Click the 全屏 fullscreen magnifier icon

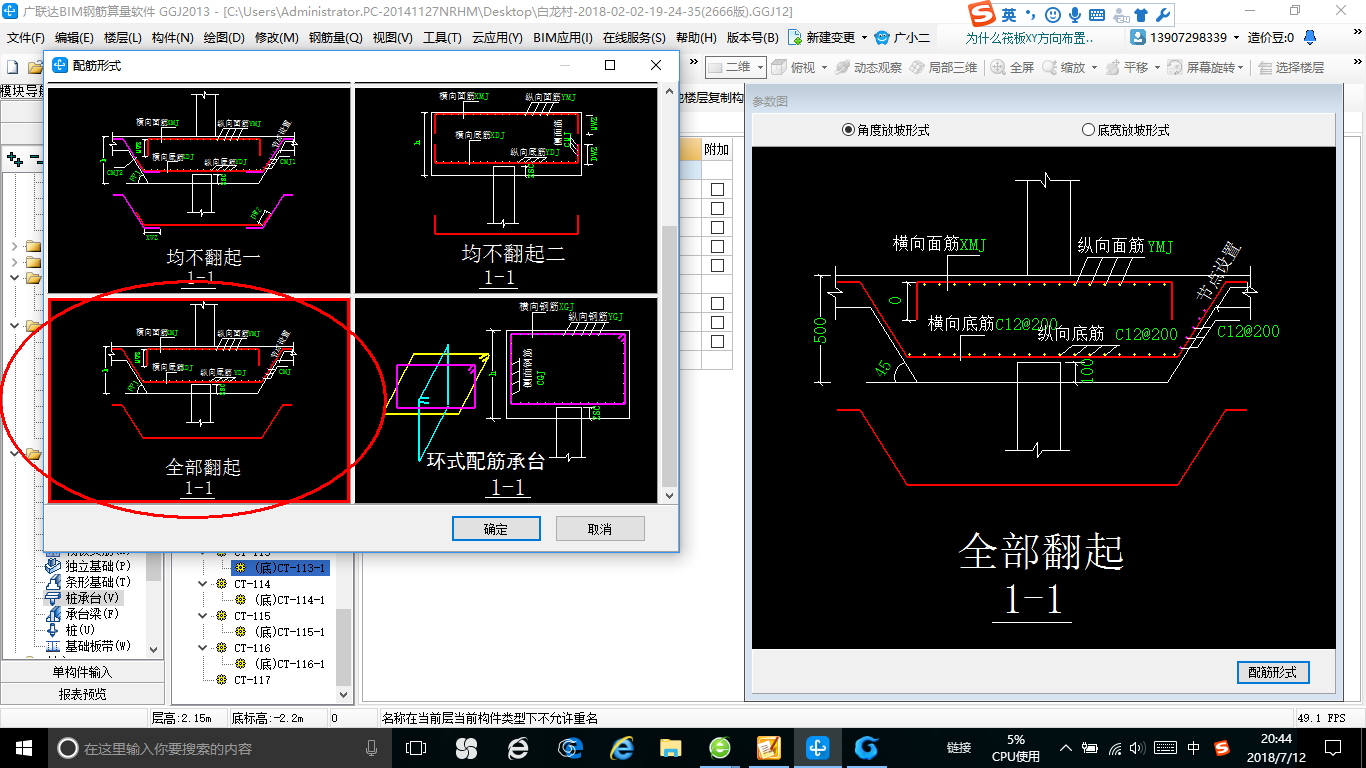tap(998, 68)
